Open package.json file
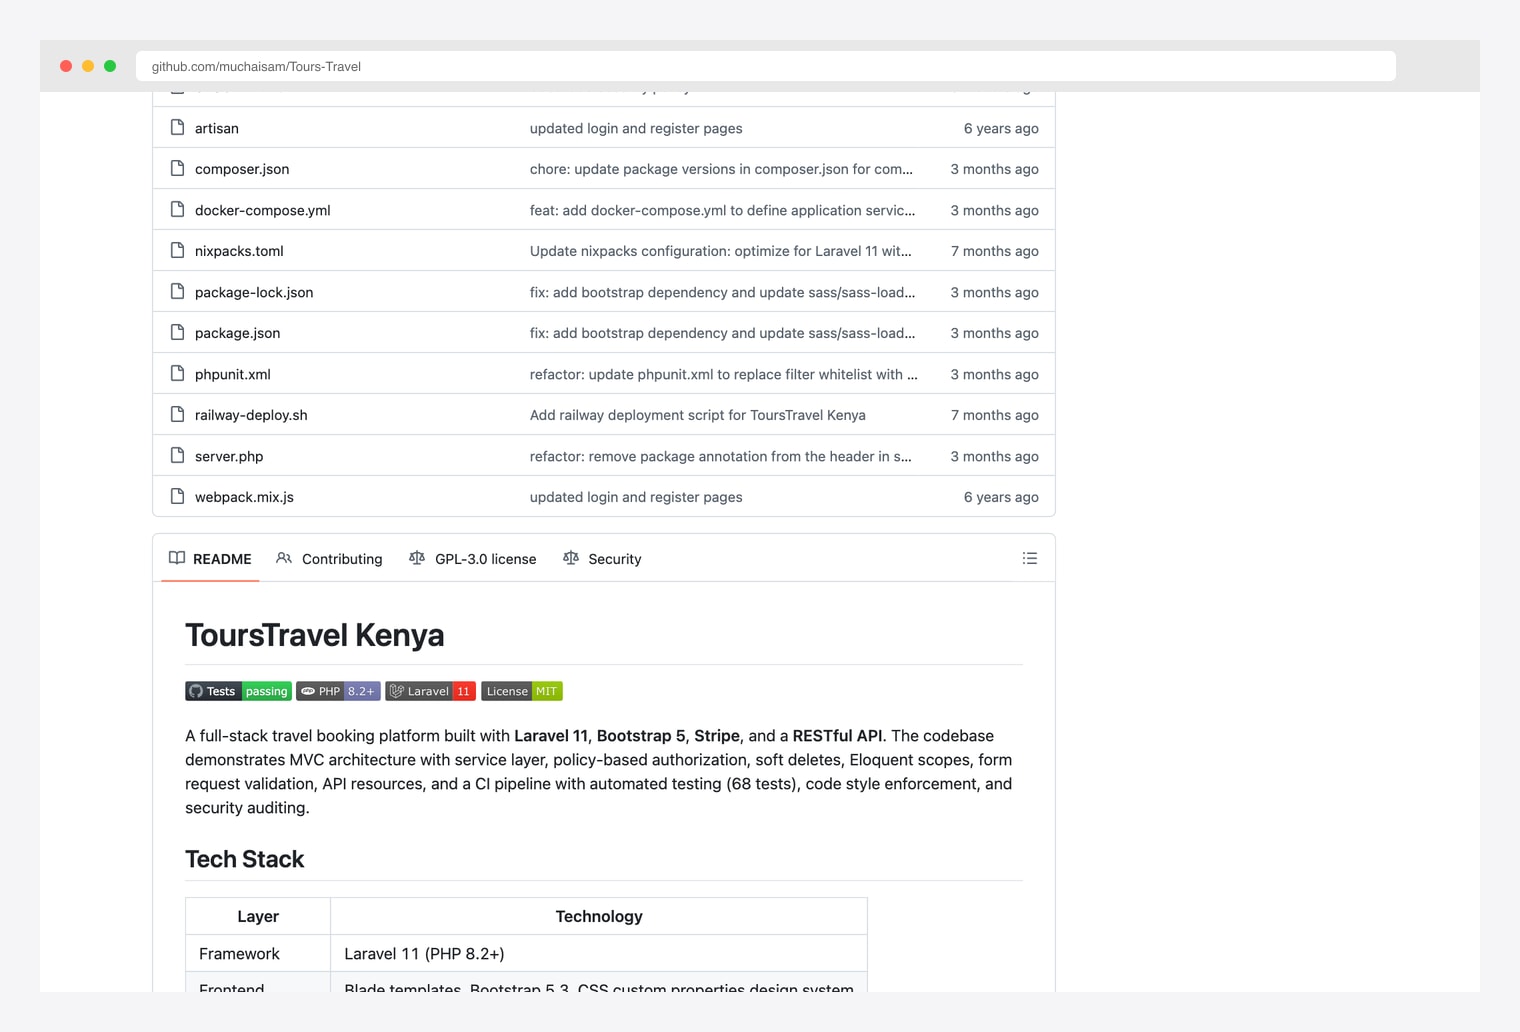The image size is (1520, 1032). 238,333
